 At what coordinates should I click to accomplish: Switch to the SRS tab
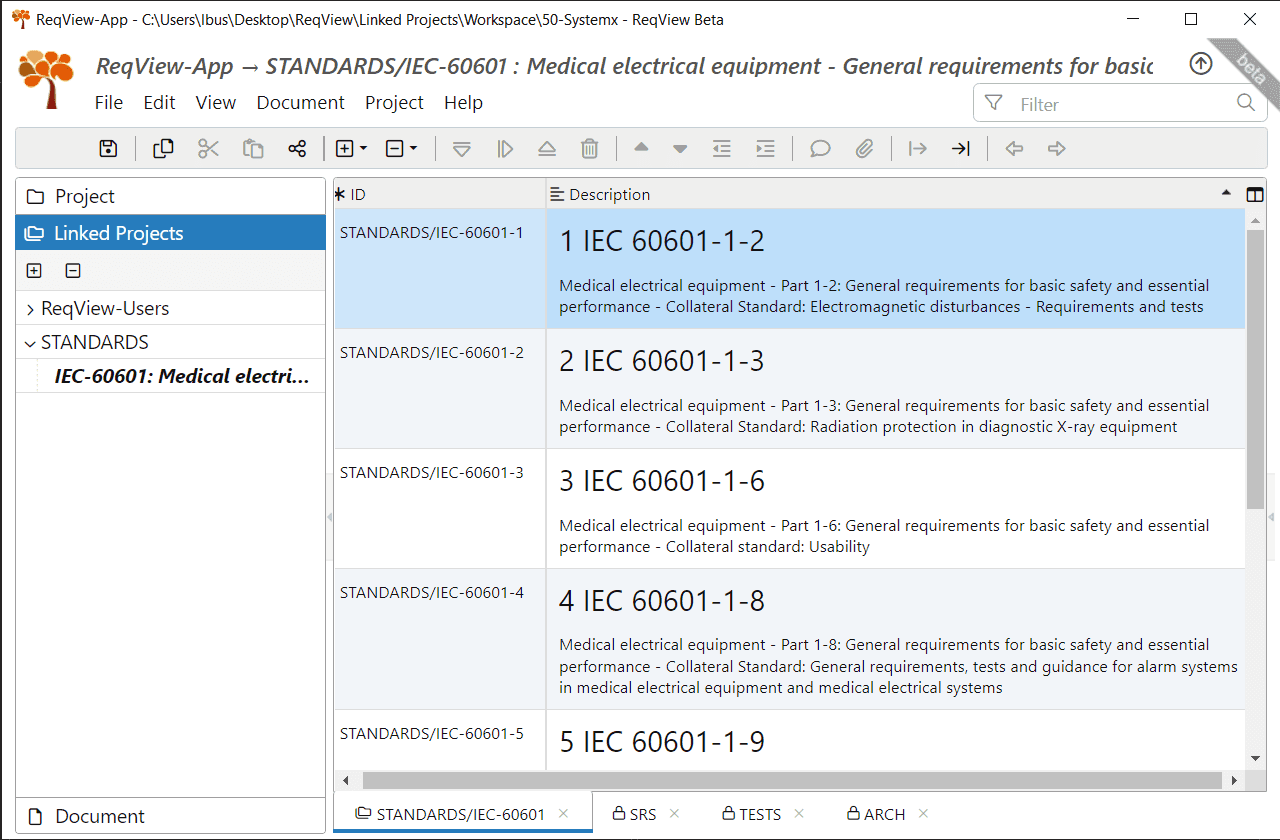(x=635, y=814)
